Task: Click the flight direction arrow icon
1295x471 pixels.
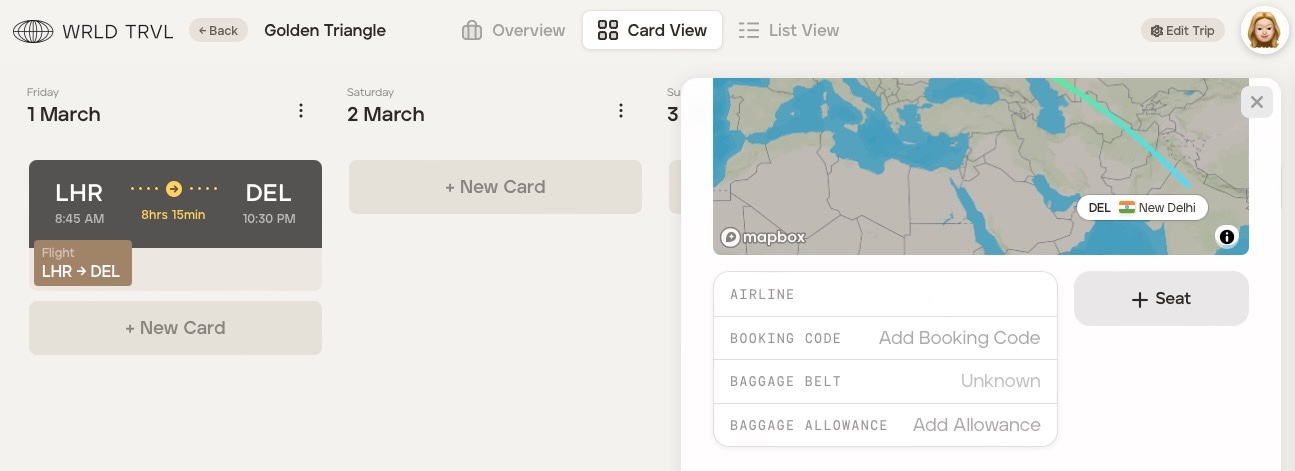Action: tap(174, 188)
